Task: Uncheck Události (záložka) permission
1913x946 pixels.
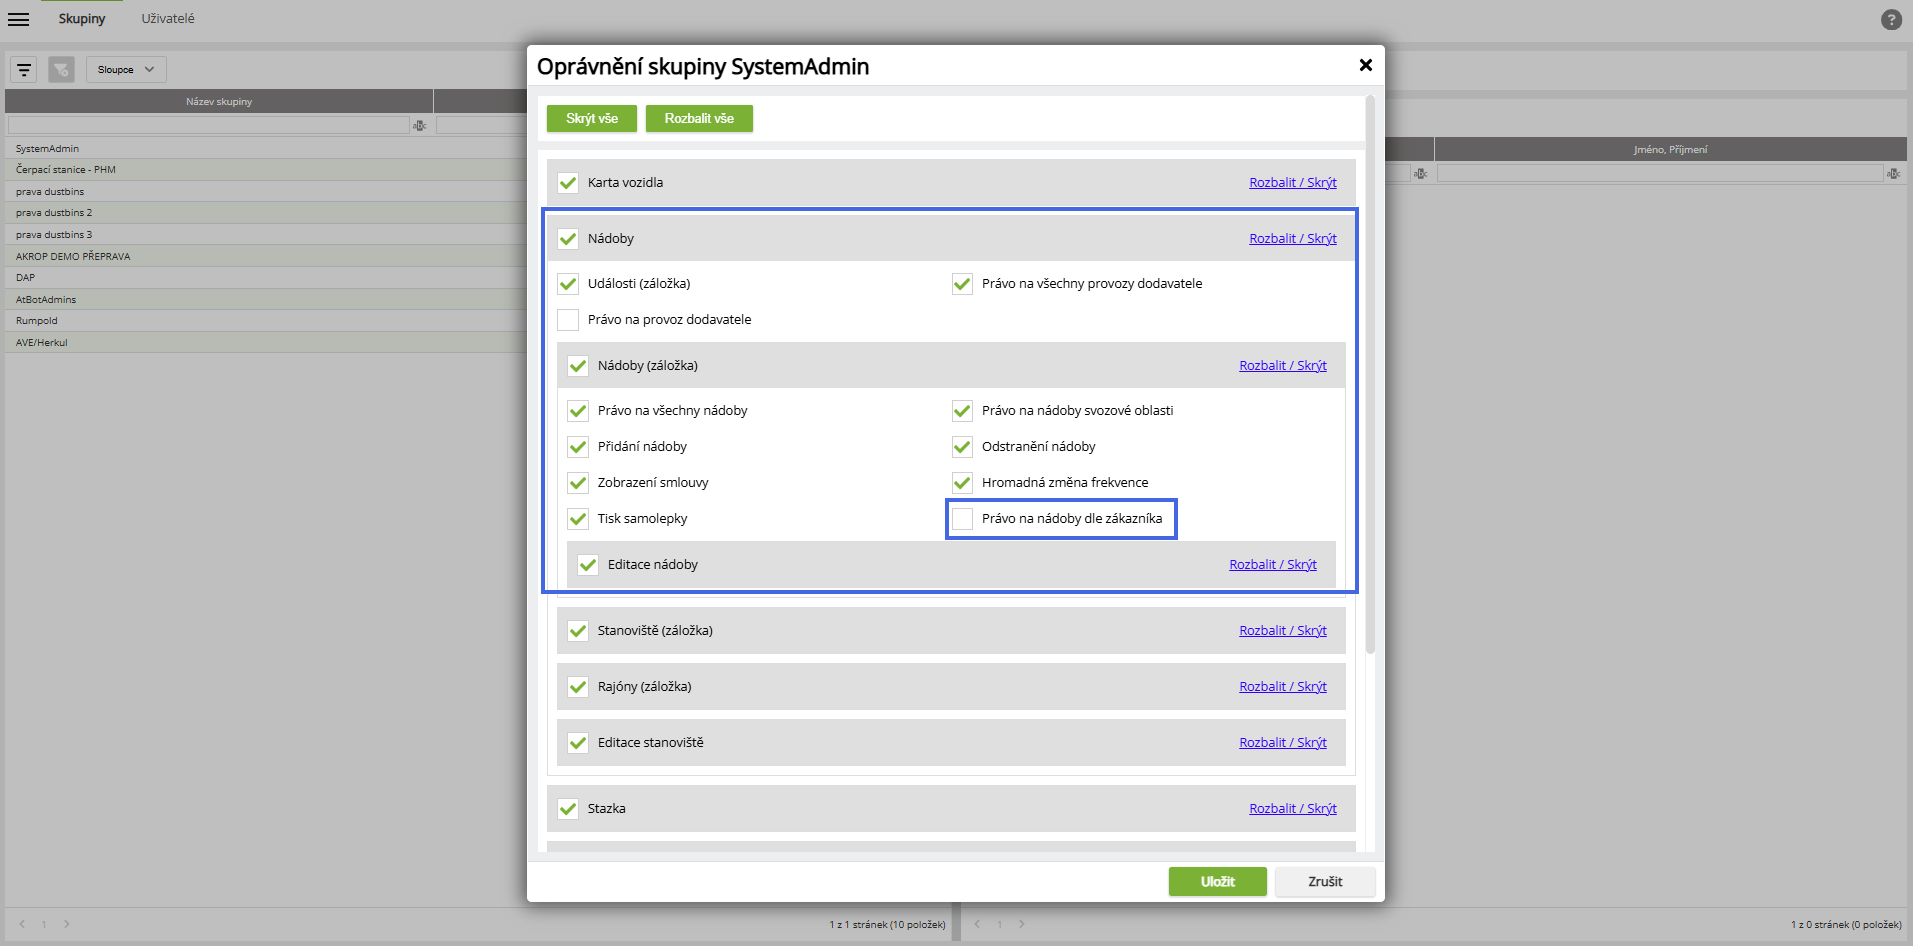Action: pos(568,284)
